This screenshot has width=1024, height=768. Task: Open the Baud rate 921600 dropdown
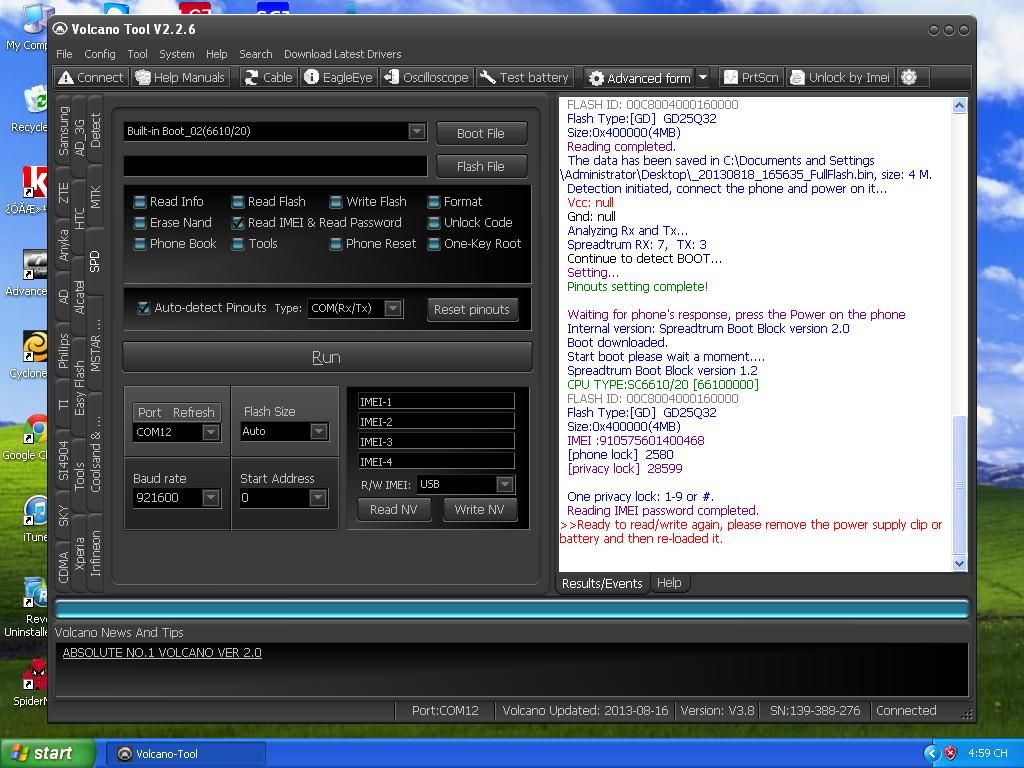(x=210, y=498)
